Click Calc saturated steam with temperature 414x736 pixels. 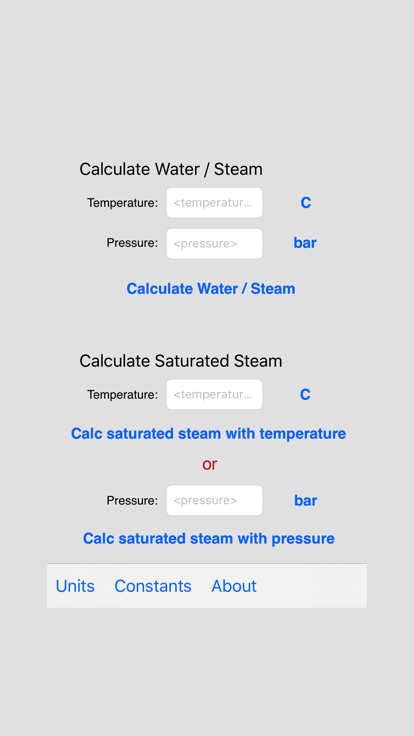(208, 434)
